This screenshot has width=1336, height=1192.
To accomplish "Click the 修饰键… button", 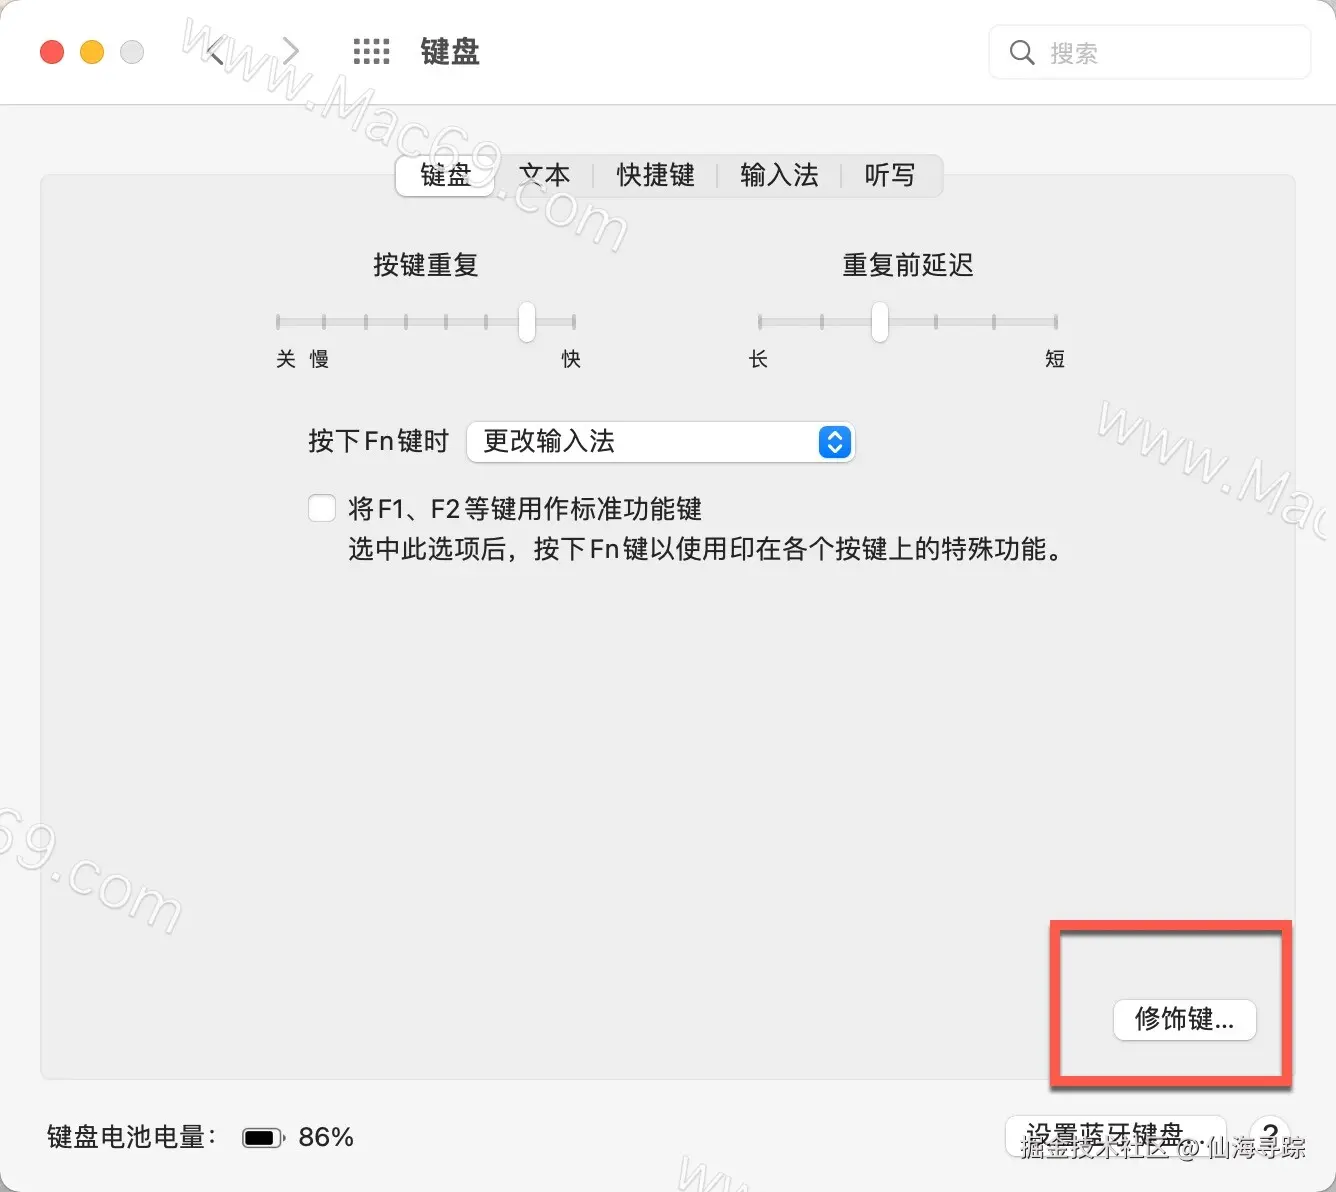I will coord(1184,1019).
